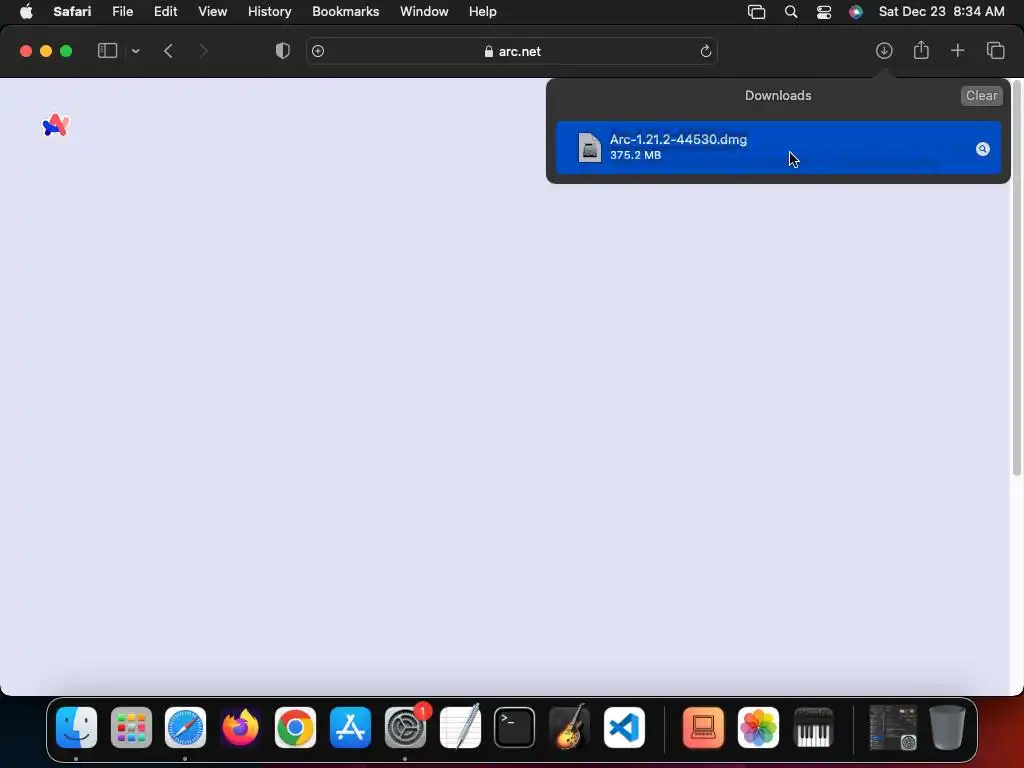Open the View menu
This screenshot has height=768, width=1024.
(212, 12)
